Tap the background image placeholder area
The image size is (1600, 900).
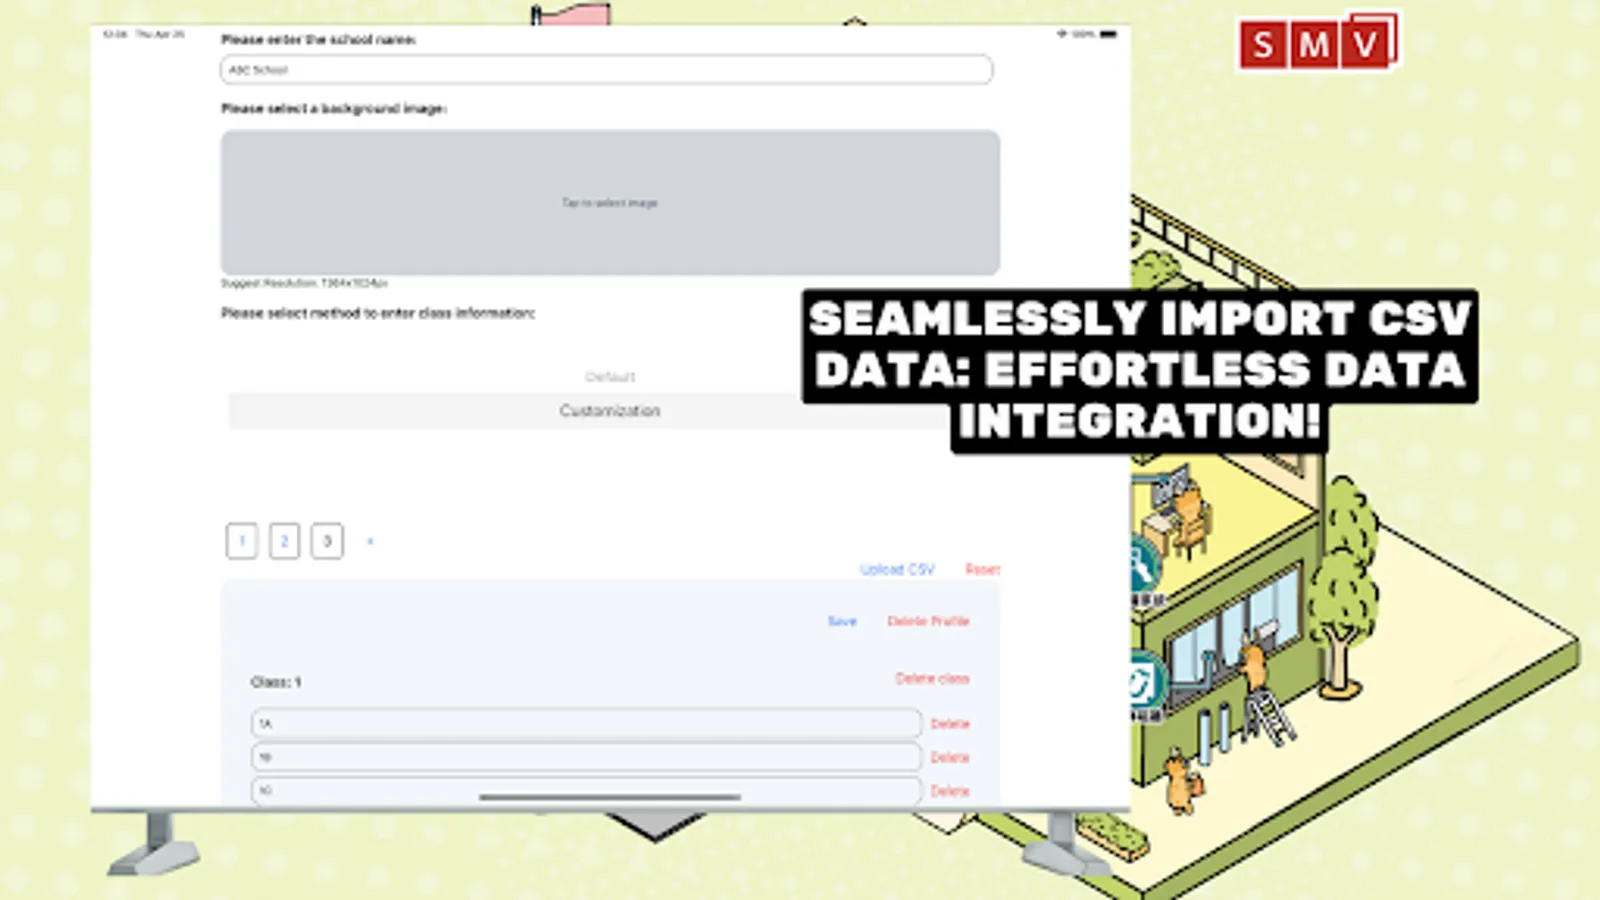coord(608,202)
